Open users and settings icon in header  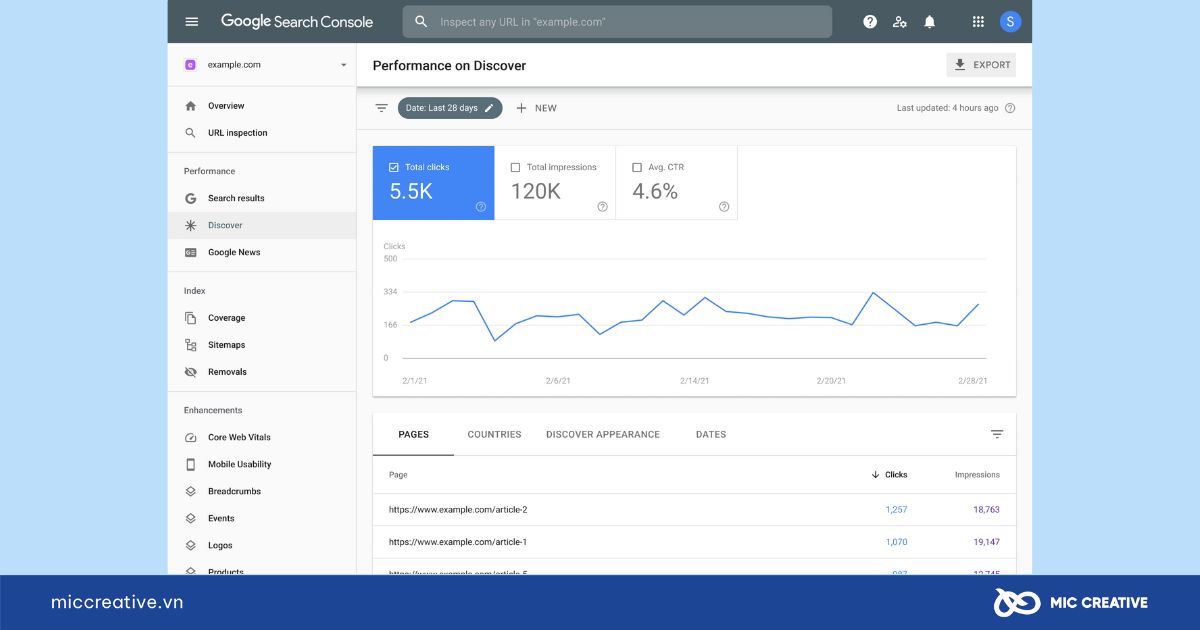pos(900,21)
